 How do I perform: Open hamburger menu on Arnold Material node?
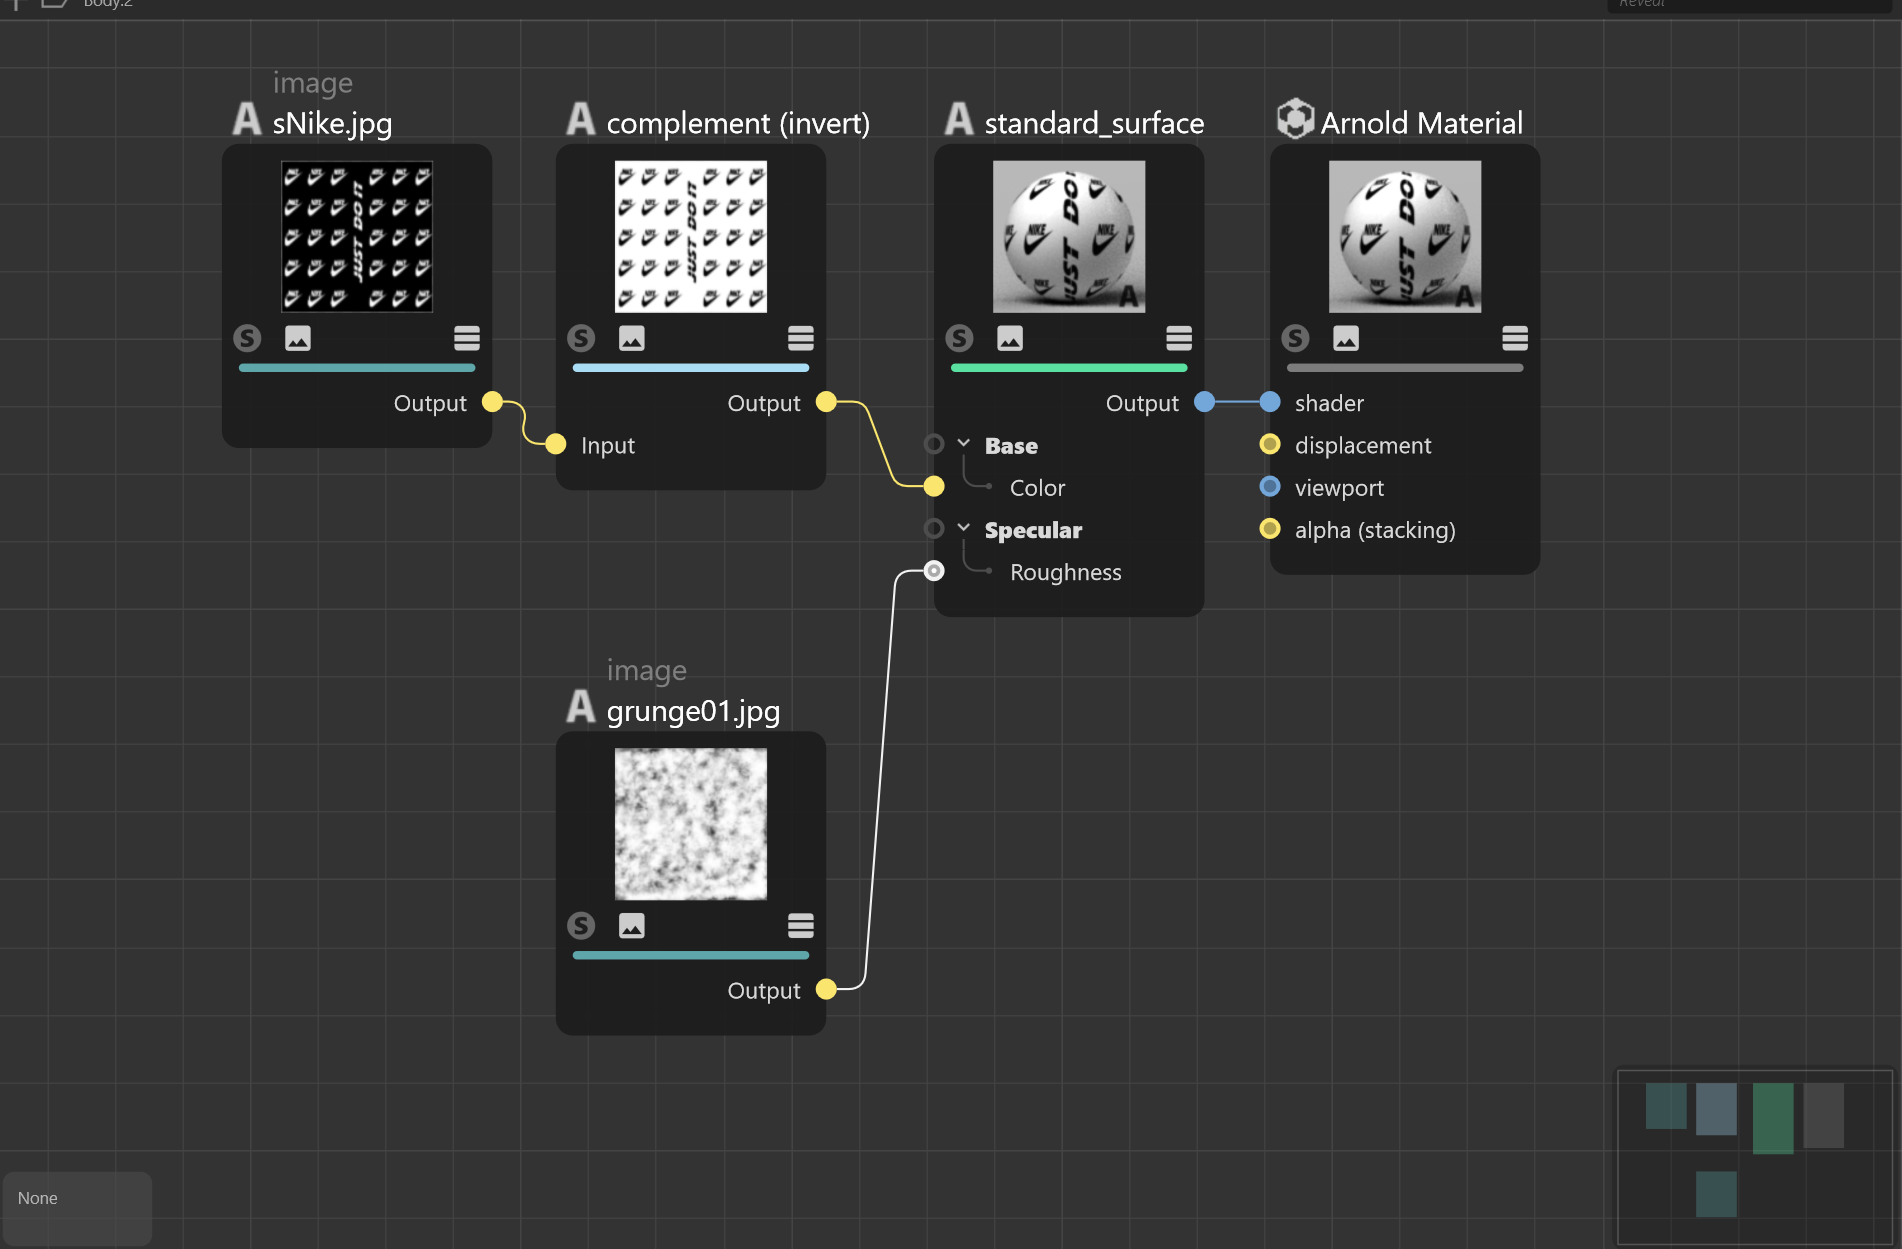1515,338
